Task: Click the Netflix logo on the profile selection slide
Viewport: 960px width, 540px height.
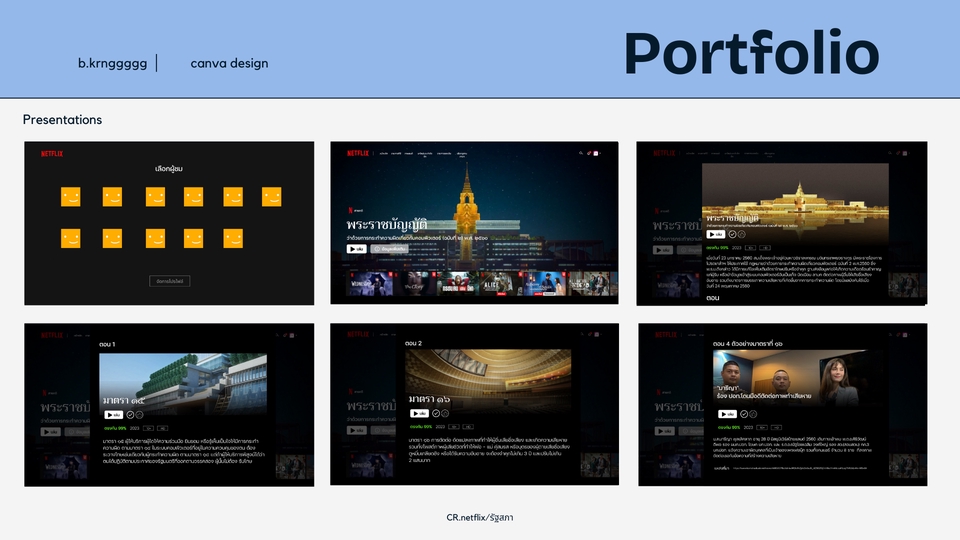Action: [x=52, y=154]
